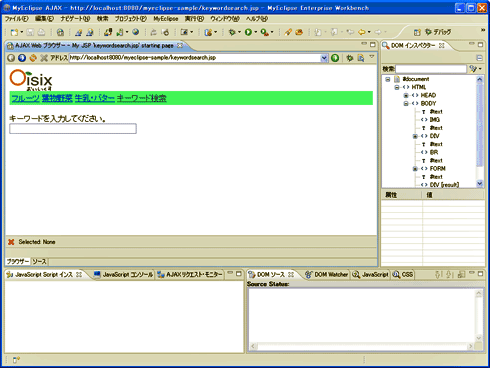The image size is (490, 368).
Task: Select DIV [result] node in DOM tree
Action: click(x=444, y=185)
